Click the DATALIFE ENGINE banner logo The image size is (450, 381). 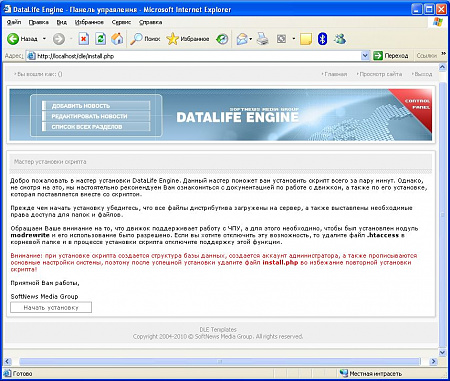pos(237,116)
